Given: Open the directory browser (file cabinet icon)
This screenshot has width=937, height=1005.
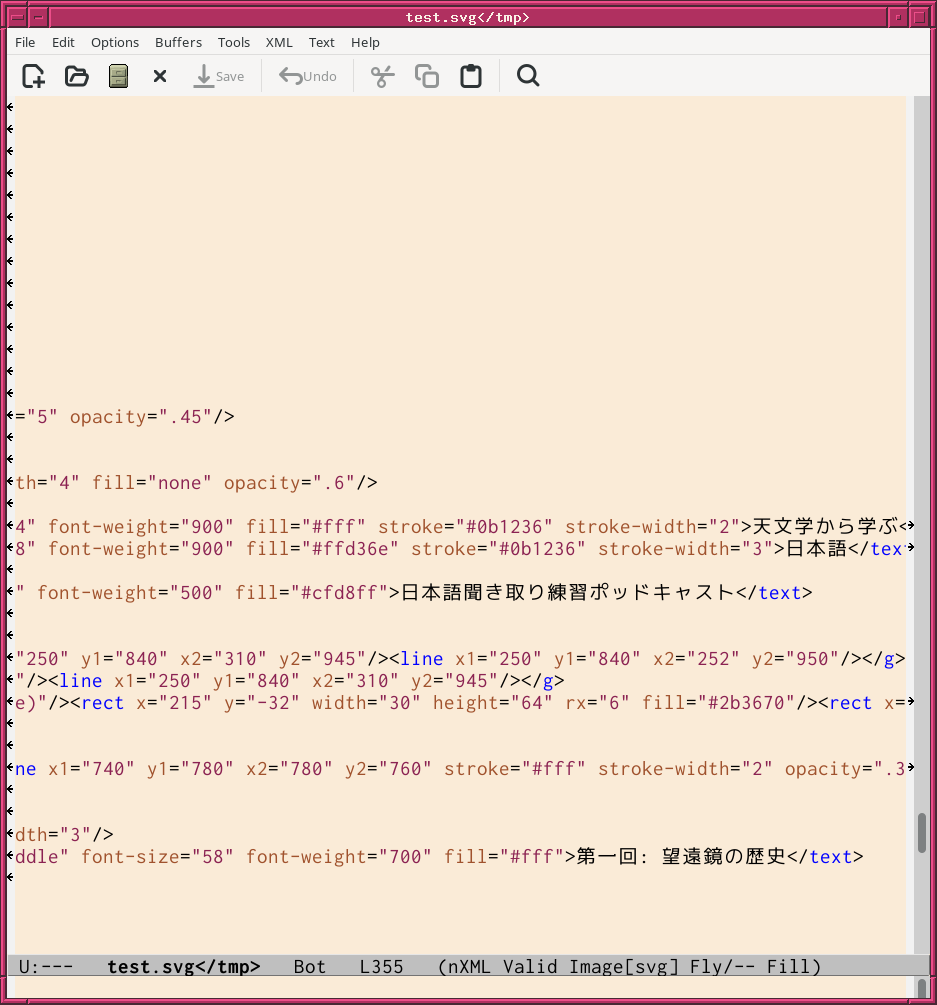Looking at the screenshot, I should (x=119, y=76).
